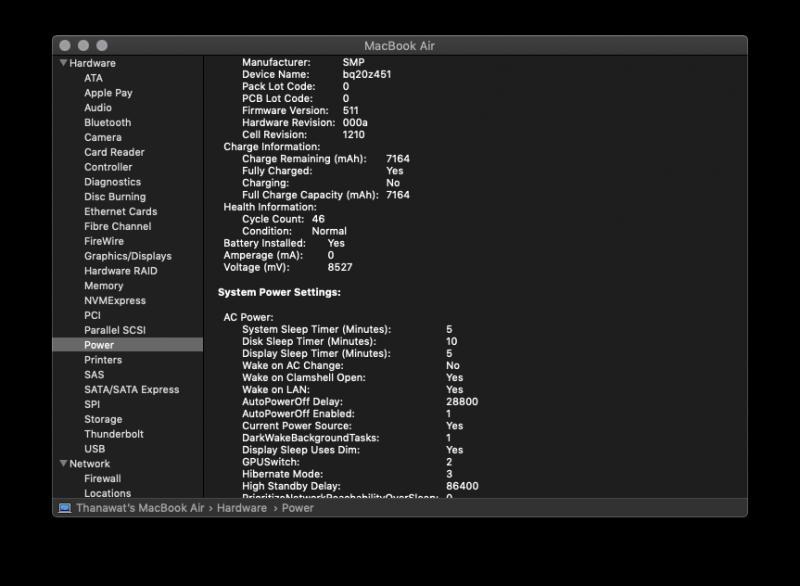Viewport: 800px width, 586px height.
Task: Click the Health Information heading
Action: [x=270, y=207]
